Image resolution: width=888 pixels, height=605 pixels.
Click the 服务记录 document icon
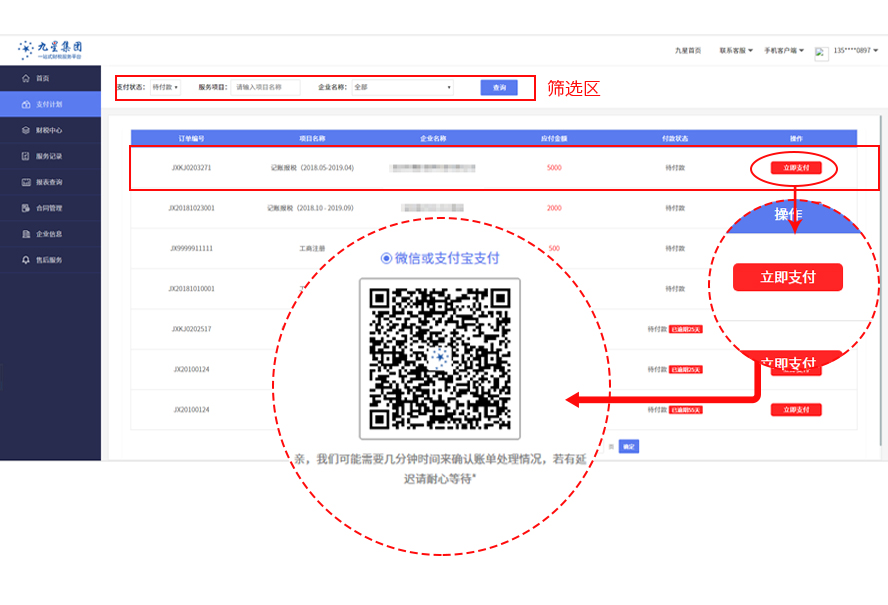click(25, 156)
